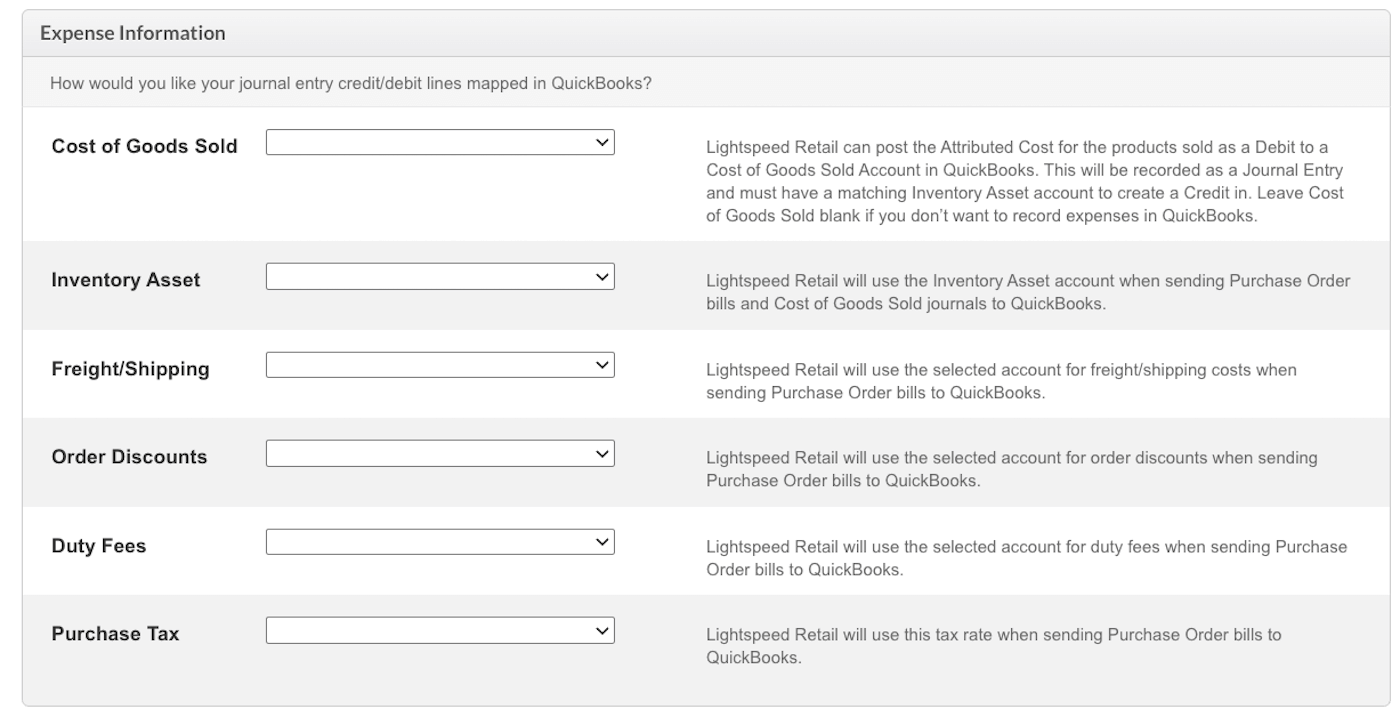
Task: Click the Order Discounts label
Action: [x=129, y=457]
